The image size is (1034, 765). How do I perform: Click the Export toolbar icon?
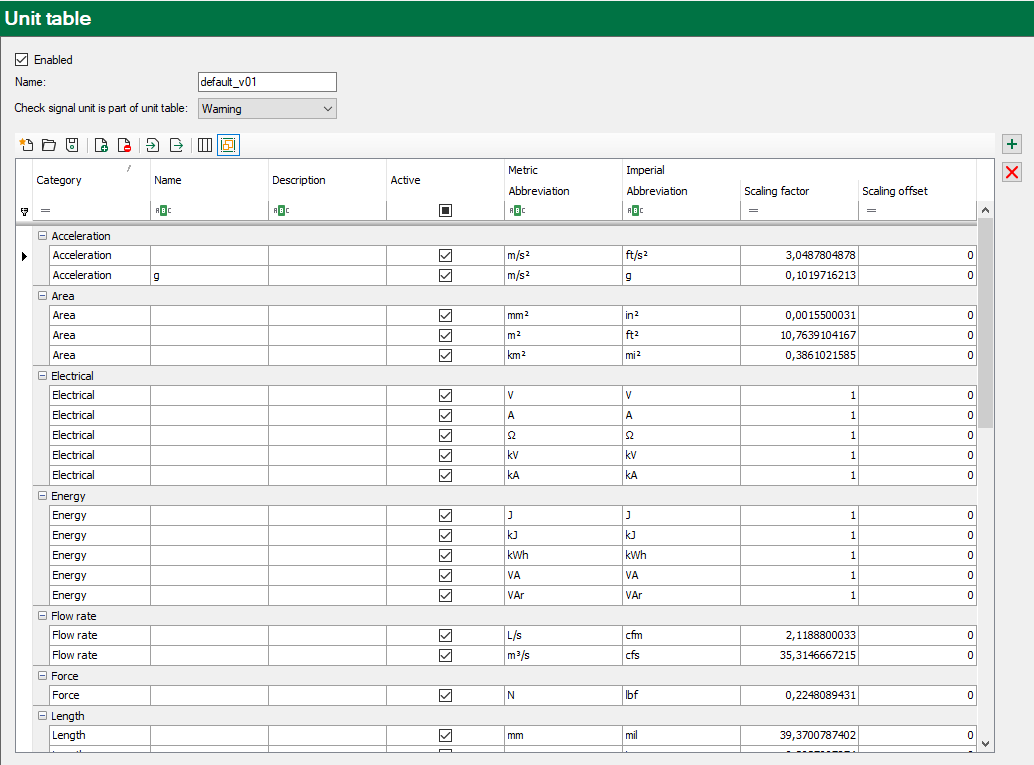click(x=177, y=145)
